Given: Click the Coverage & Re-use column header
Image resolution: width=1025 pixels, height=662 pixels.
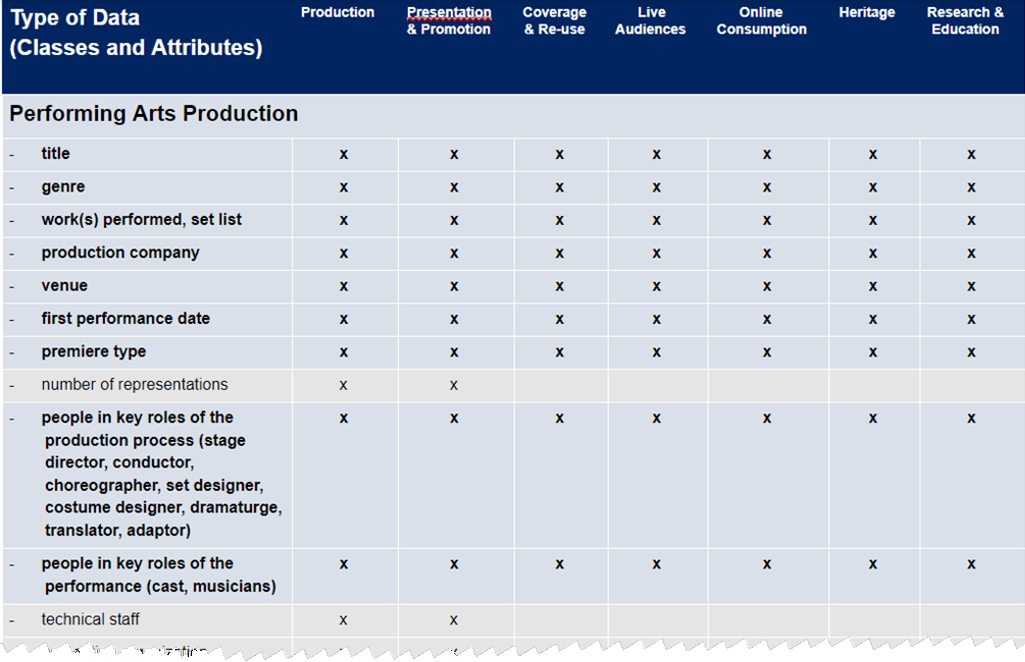Looking at the screenshot, I should tap(554, 20).
